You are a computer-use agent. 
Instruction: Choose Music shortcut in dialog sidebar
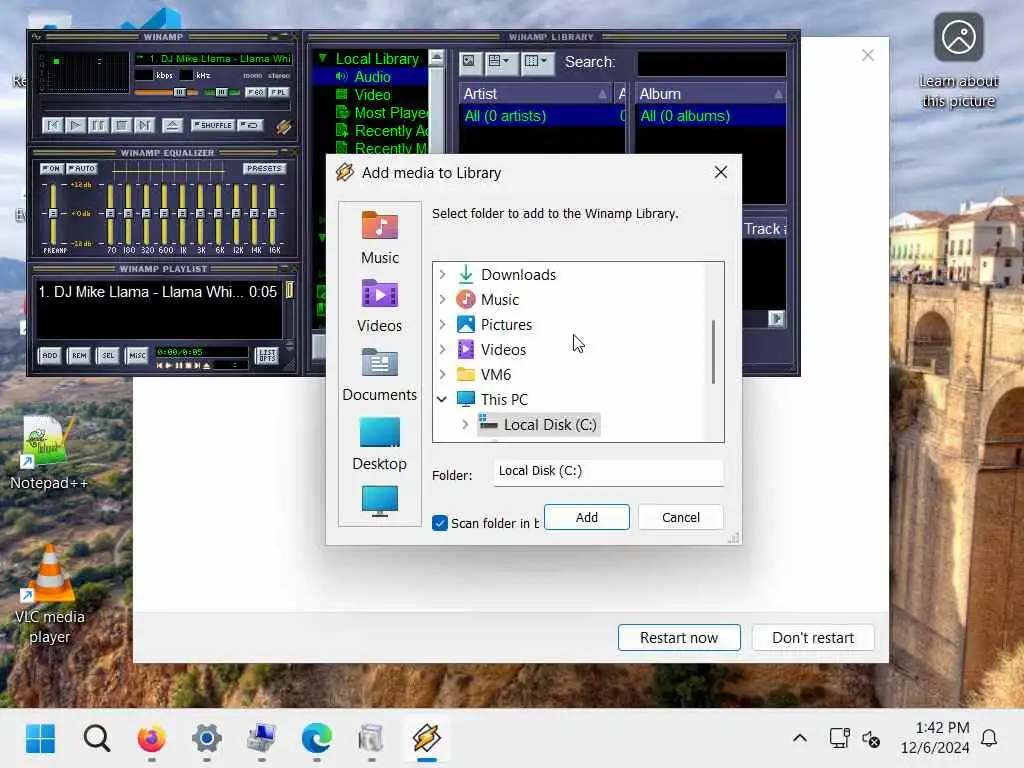click(379, 238)
